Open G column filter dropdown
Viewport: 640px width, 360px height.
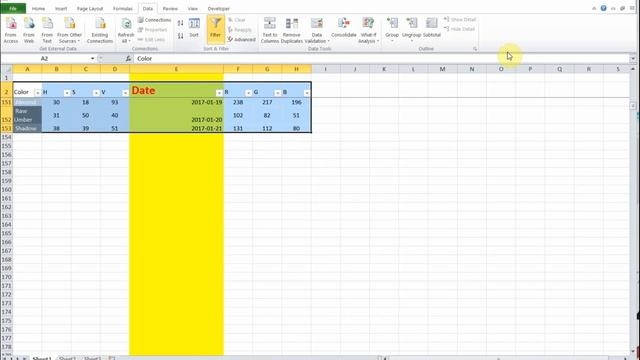click(277, 93)
